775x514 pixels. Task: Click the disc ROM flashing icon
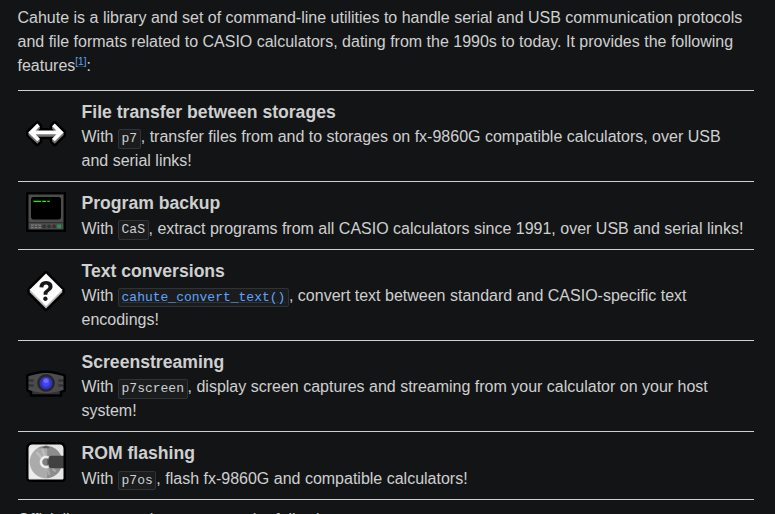coord(46,463)
